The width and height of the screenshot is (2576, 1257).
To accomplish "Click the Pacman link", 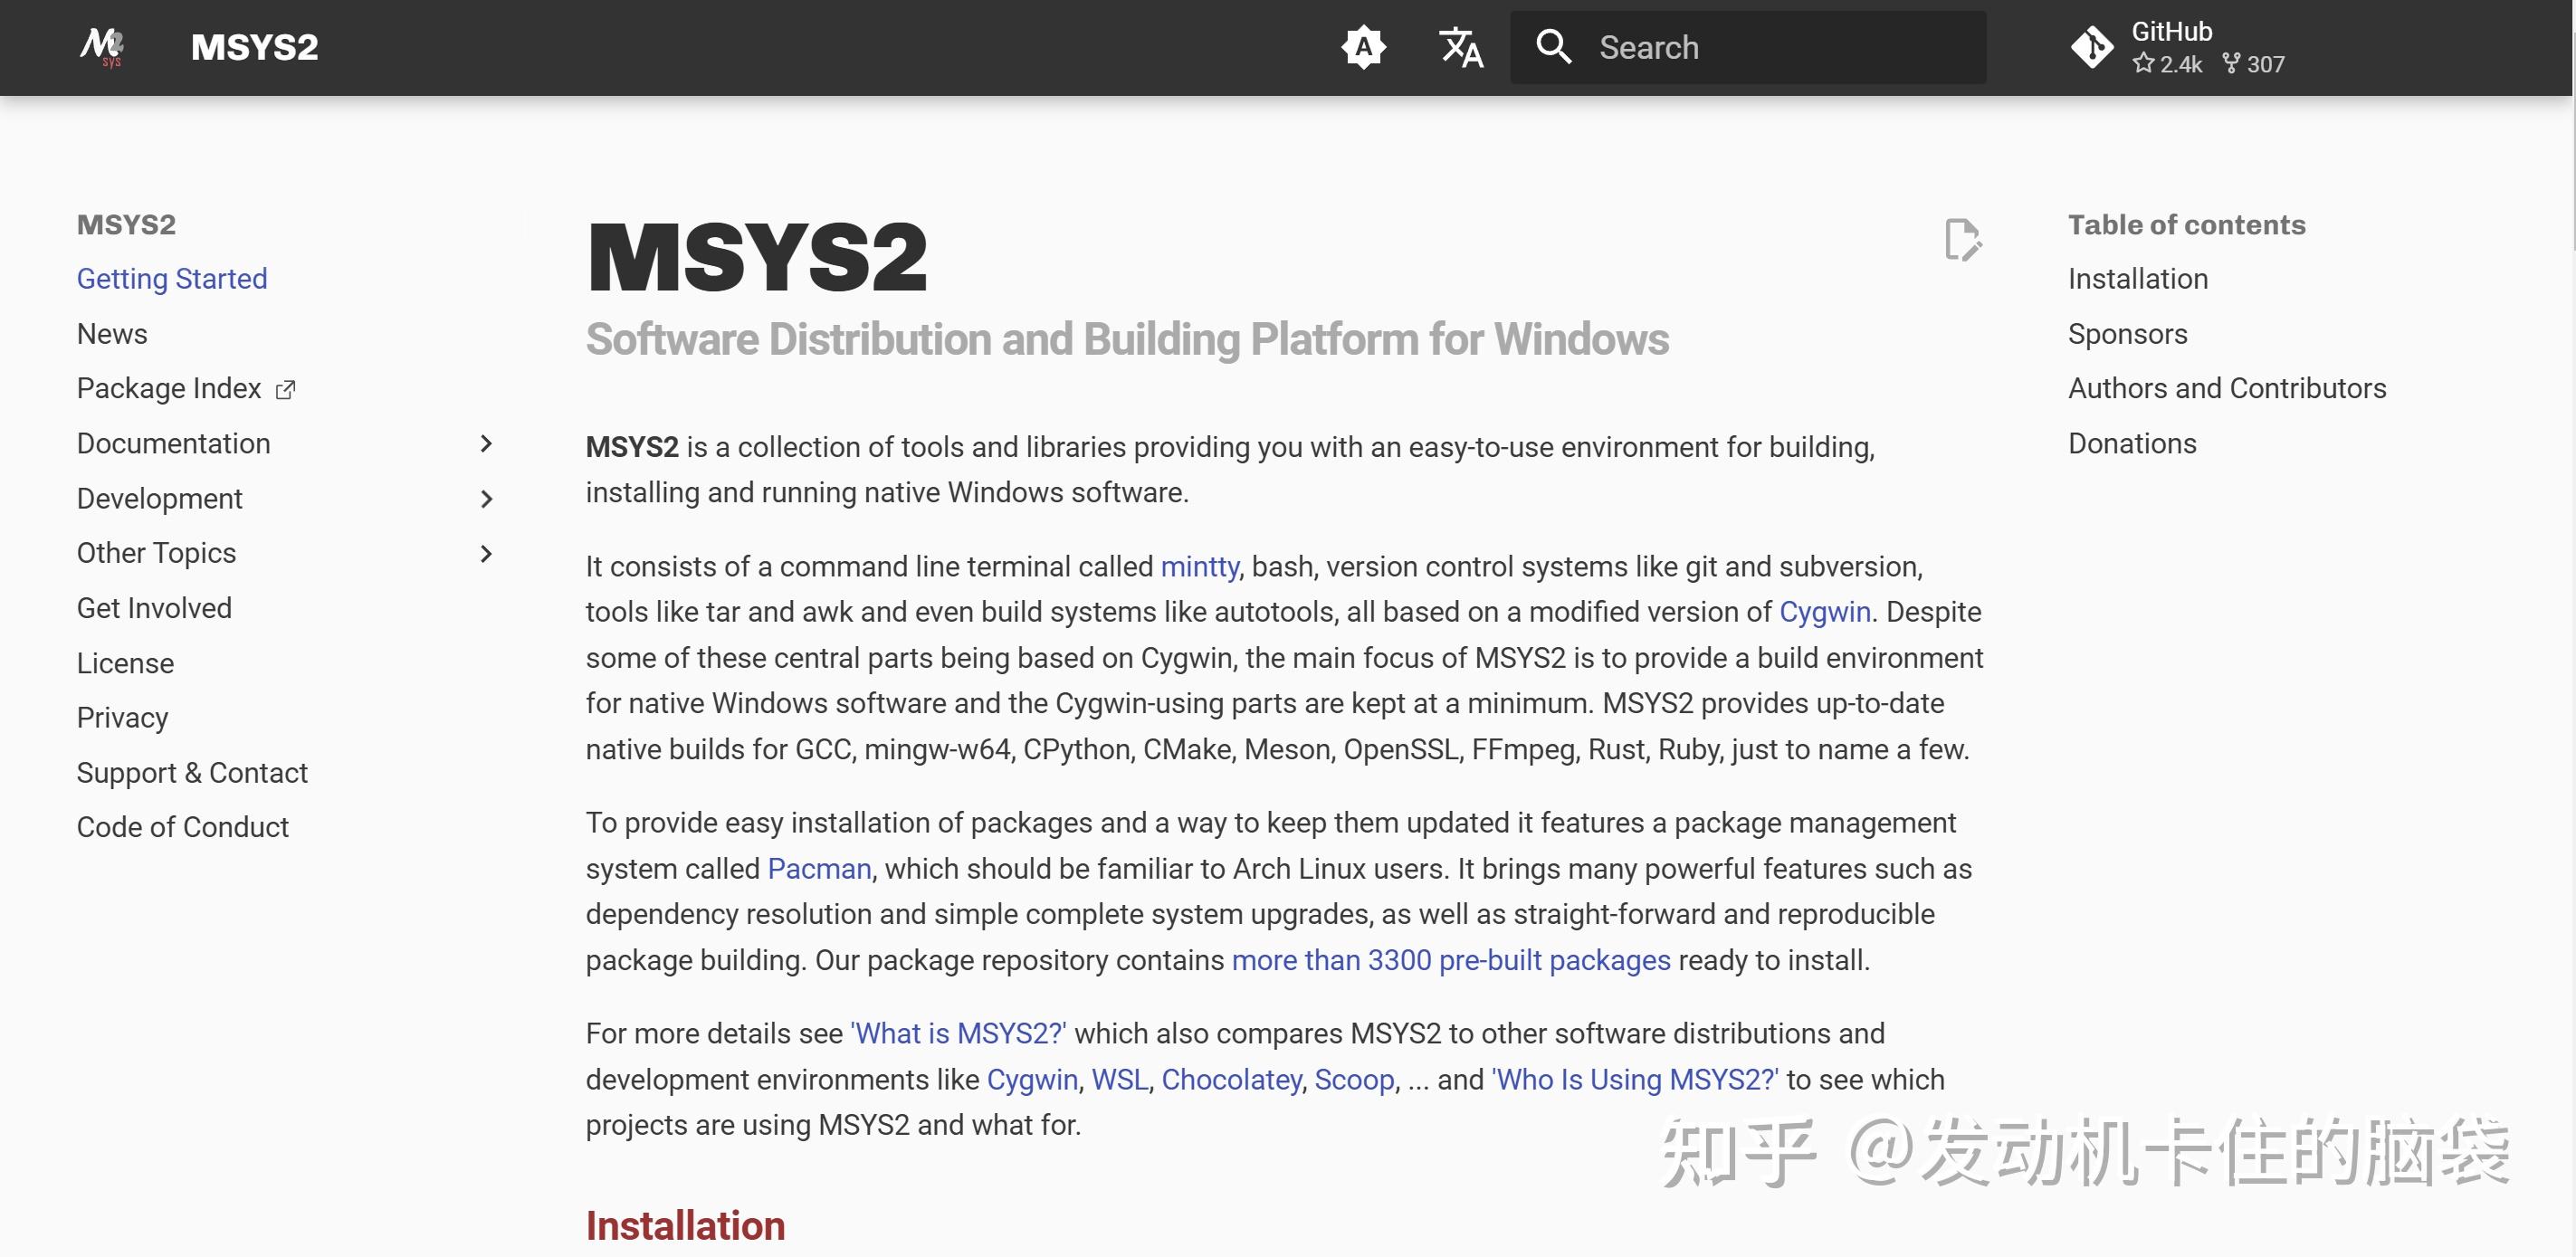I will pyautogui.click(x=818, y=868).
